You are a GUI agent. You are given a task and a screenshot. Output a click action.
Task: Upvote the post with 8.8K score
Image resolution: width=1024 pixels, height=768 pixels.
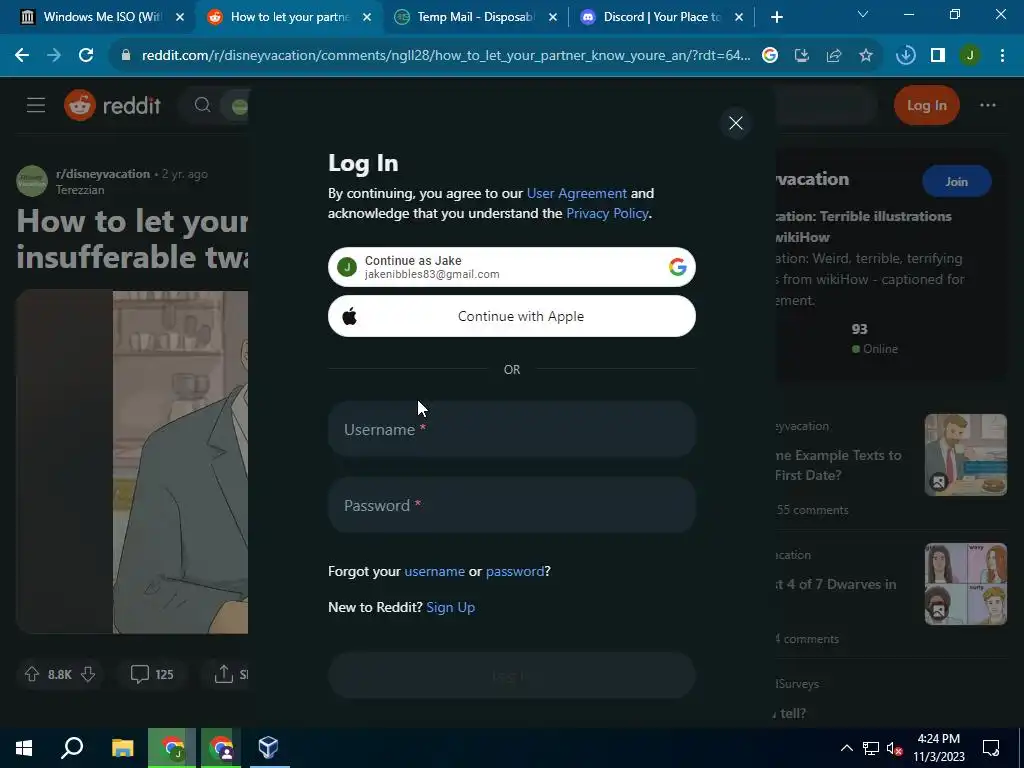click(31, 674)
